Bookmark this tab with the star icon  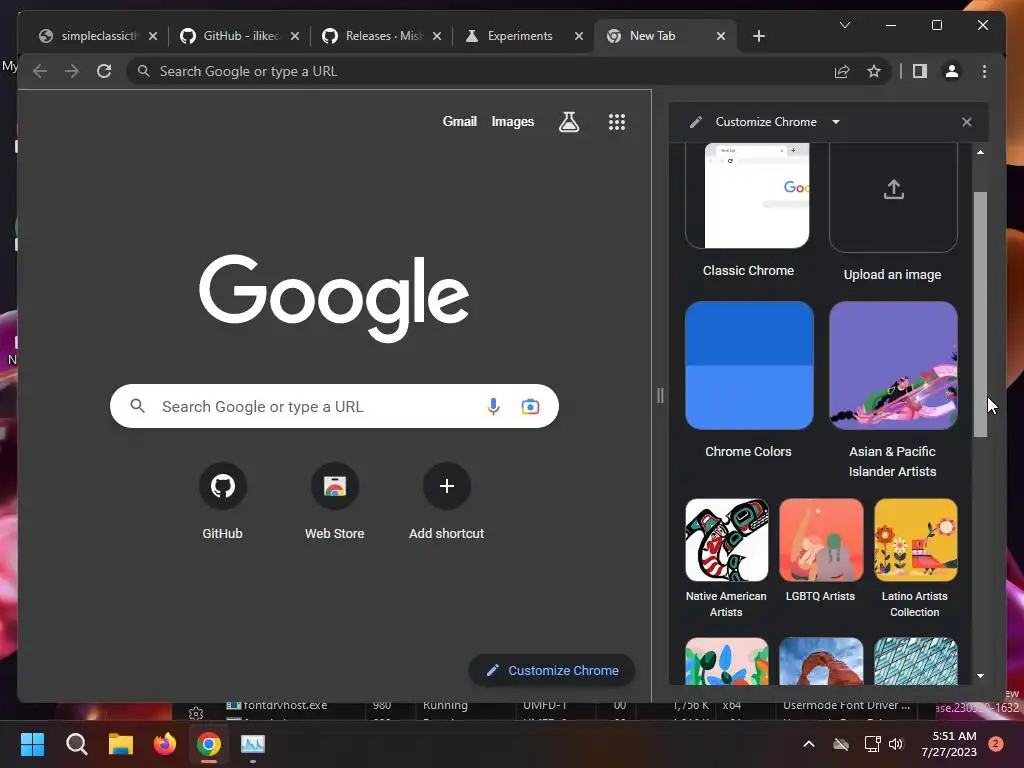tap(874, 71)
